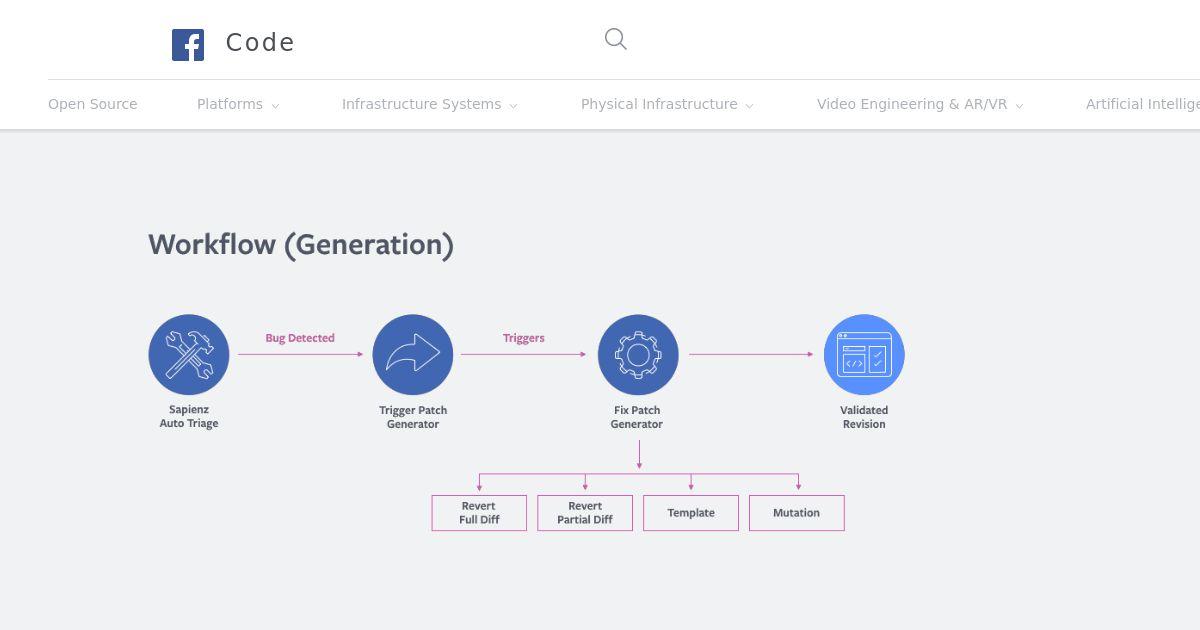Click the Trigger Patch Generator arrow icon
Screen dimensions: 1200x630
[413, 355]
